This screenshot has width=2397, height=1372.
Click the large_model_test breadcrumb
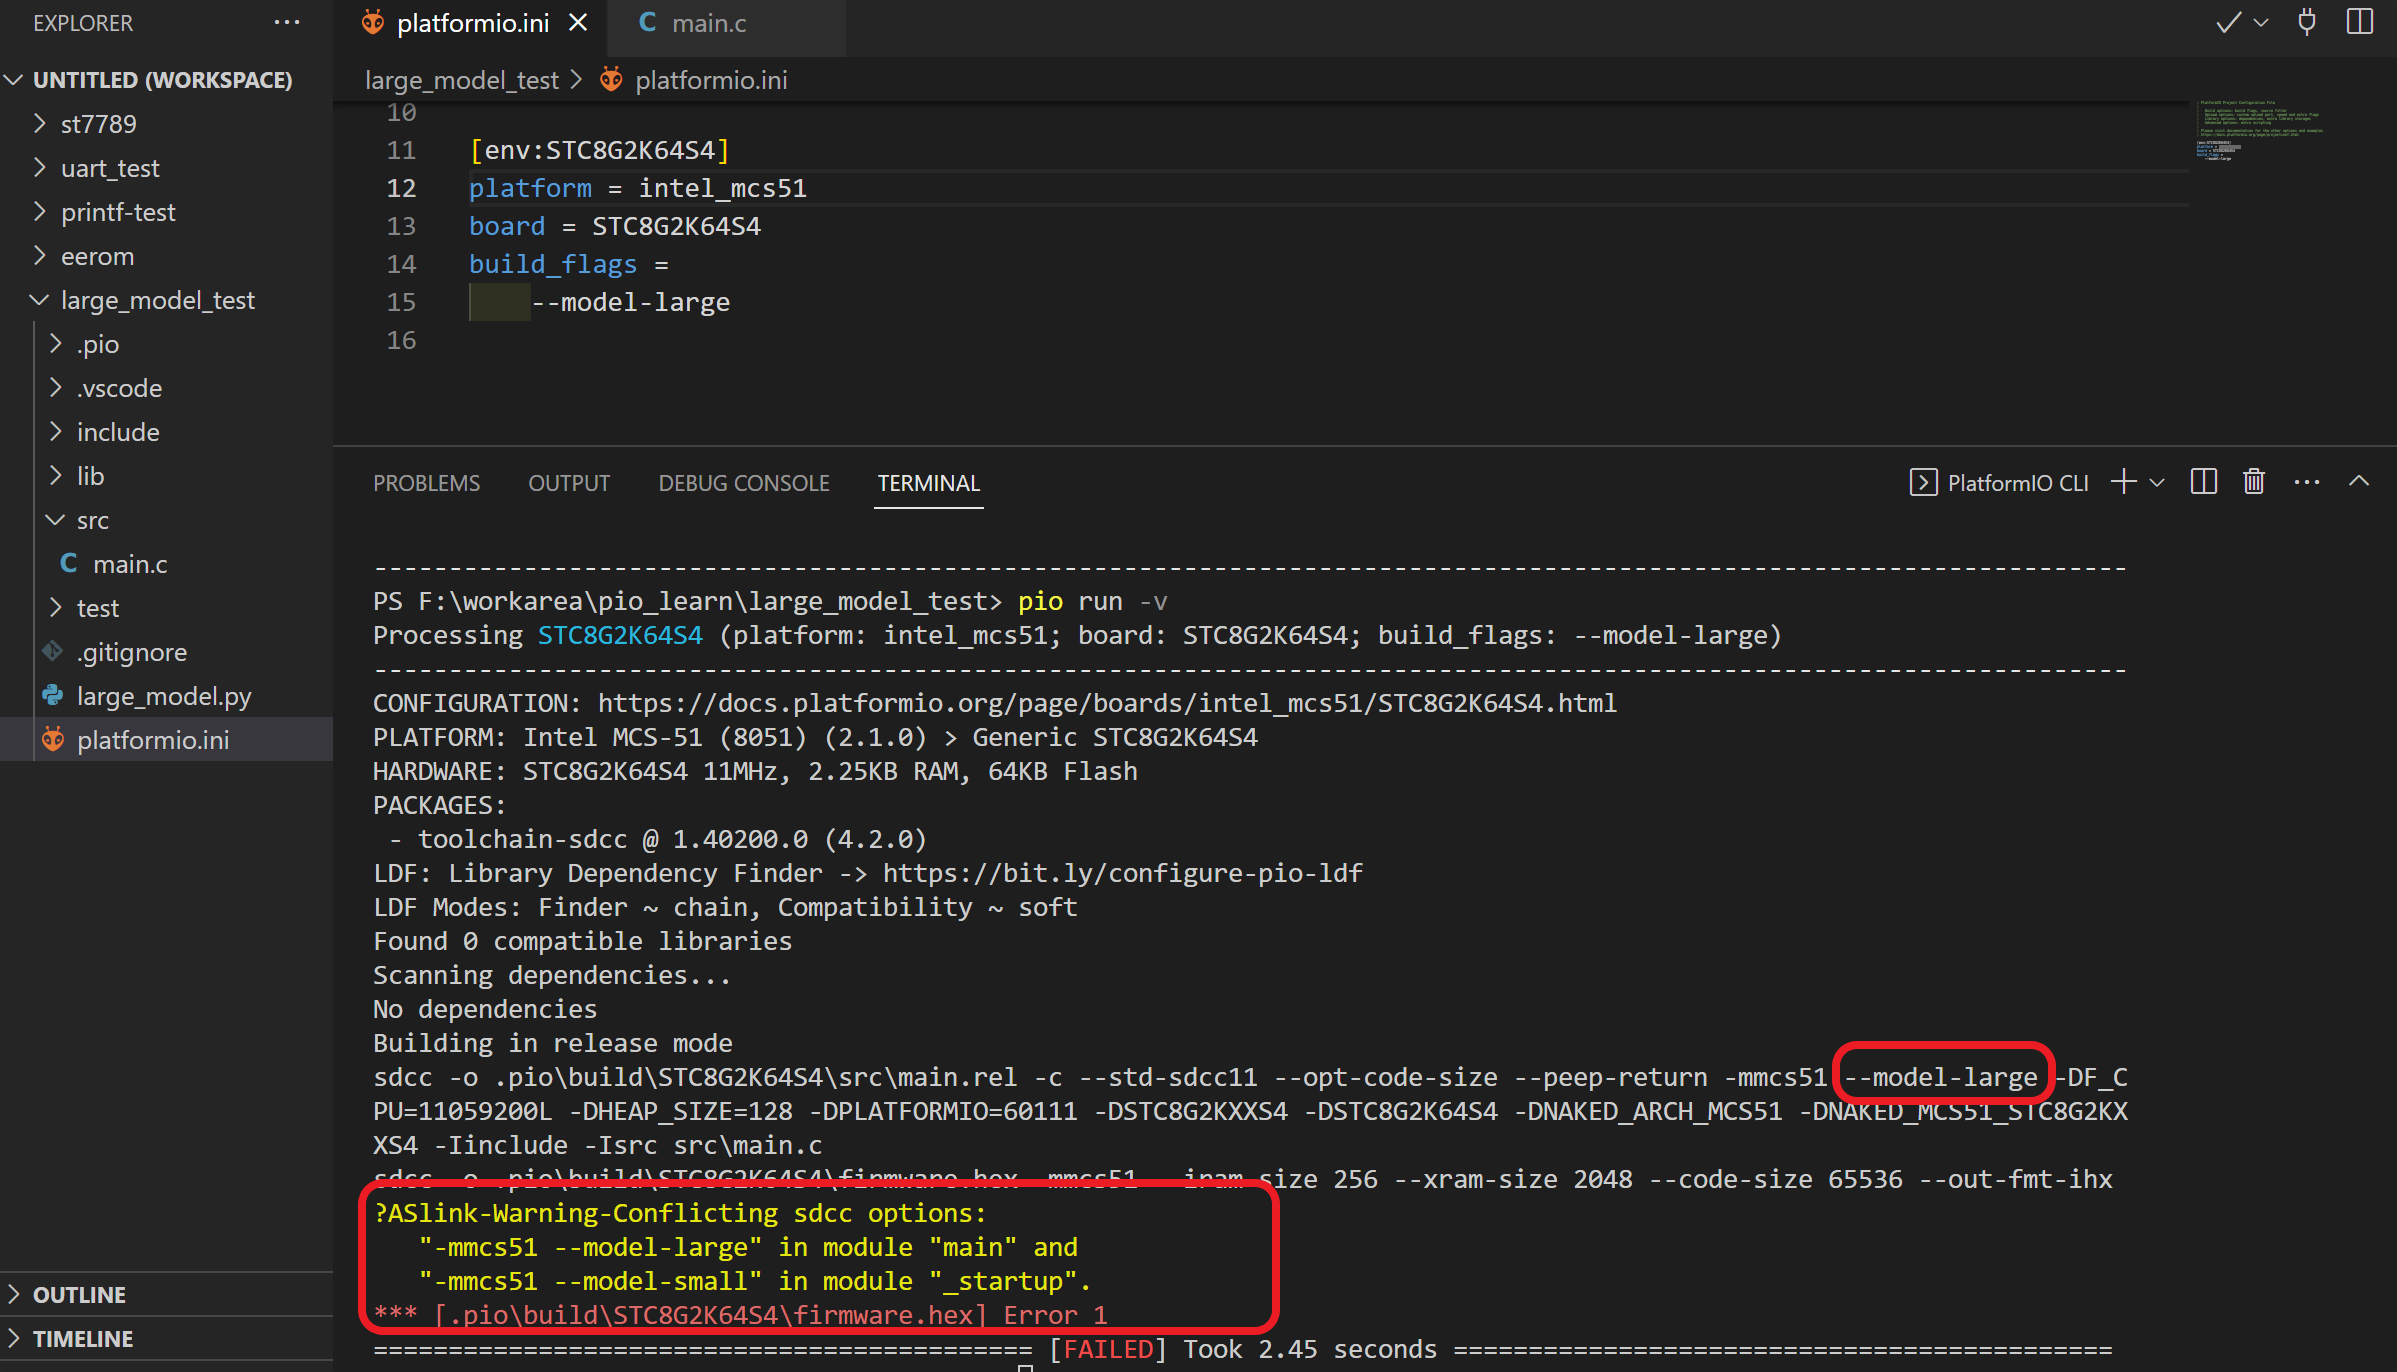(462, 80)
